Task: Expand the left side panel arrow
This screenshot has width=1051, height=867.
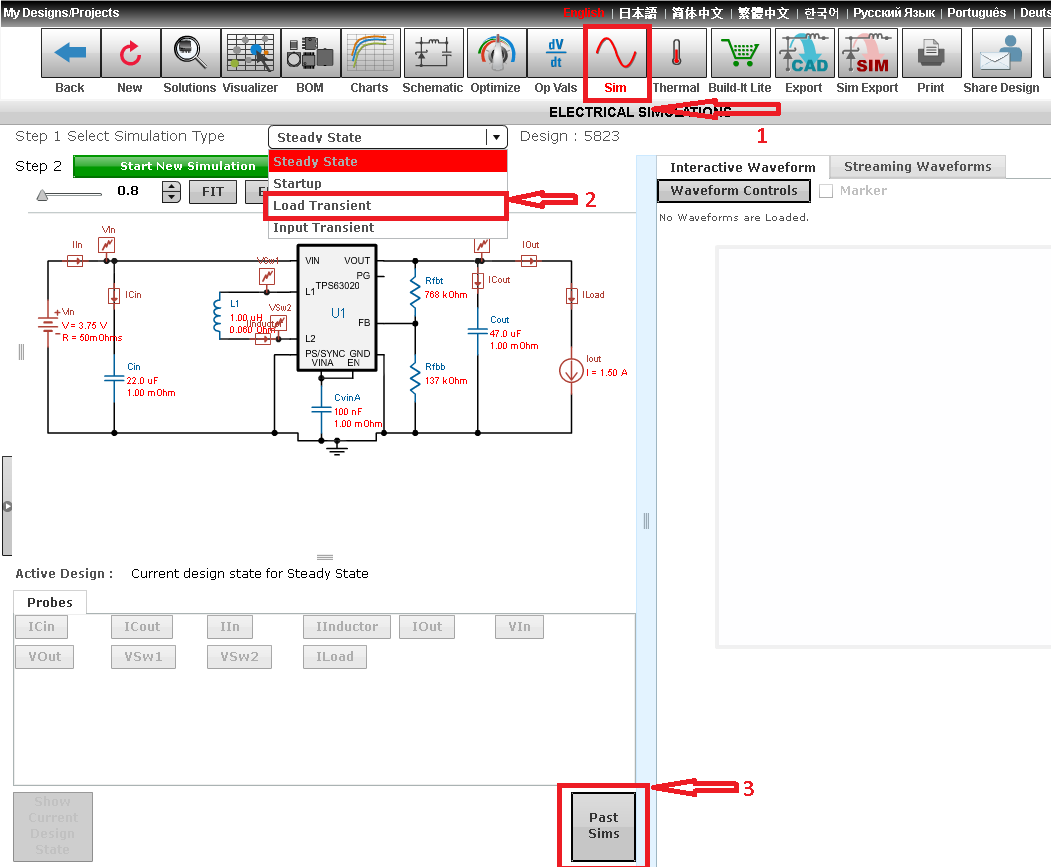Action: click(x=7, y=506)
